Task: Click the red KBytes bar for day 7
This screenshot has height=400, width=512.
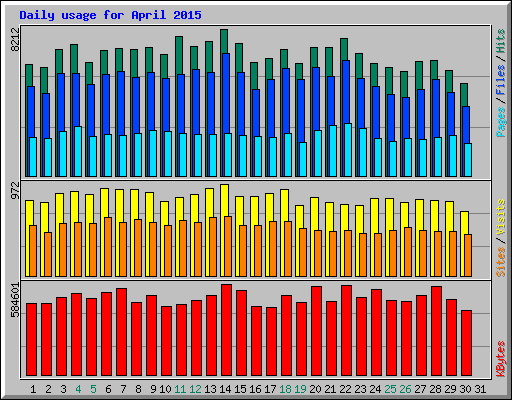Action: click(121, 332)
